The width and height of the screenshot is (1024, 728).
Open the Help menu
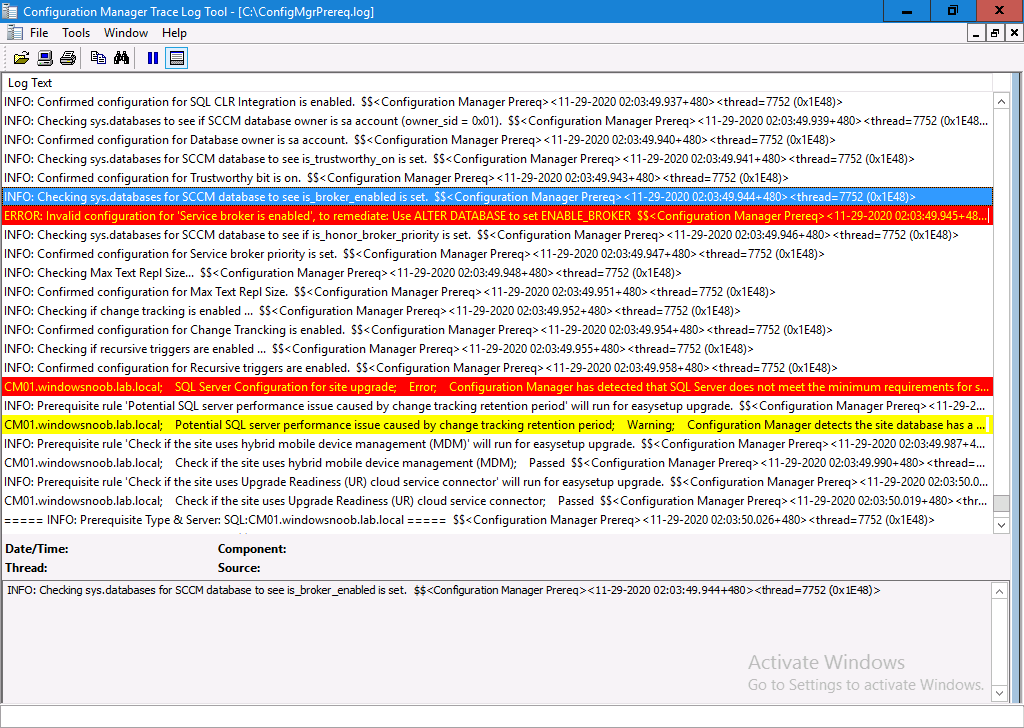pos(174,33)
